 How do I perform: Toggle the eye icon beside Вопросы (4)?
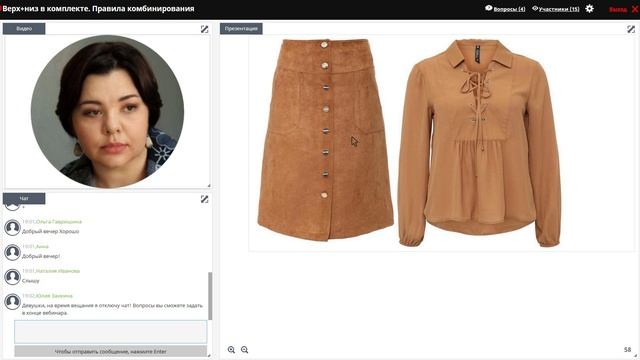(489, 8)
